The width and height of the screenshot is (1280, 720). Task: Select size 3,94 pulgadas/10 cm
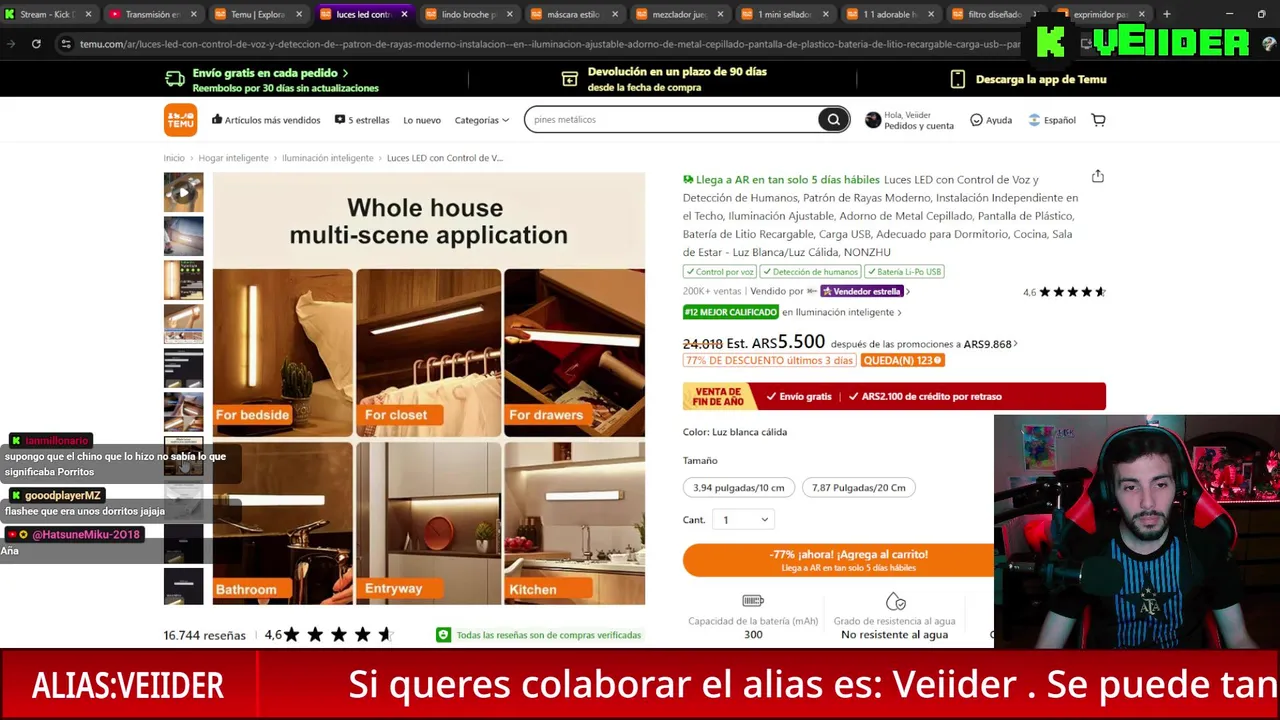739,488
